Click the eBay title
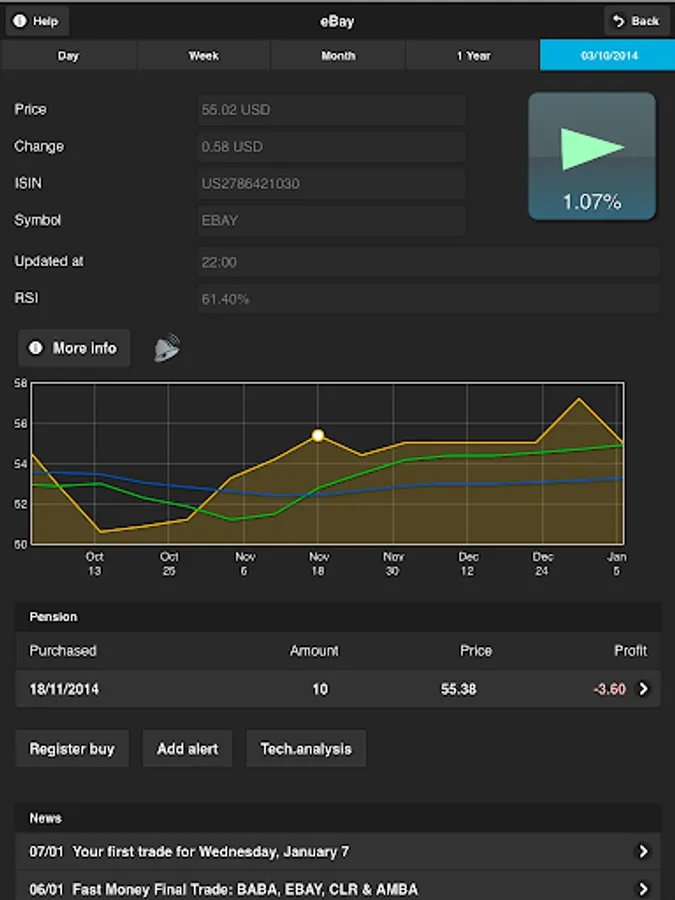This screenshot has width=675, height=900. (x=337, y=21)
